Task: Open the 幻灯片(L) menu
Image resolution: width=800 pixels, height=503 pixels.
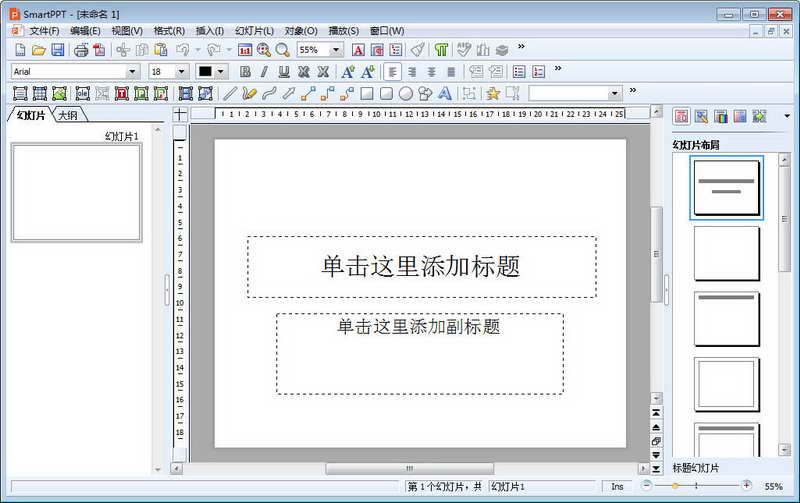Action: (254, 31)
